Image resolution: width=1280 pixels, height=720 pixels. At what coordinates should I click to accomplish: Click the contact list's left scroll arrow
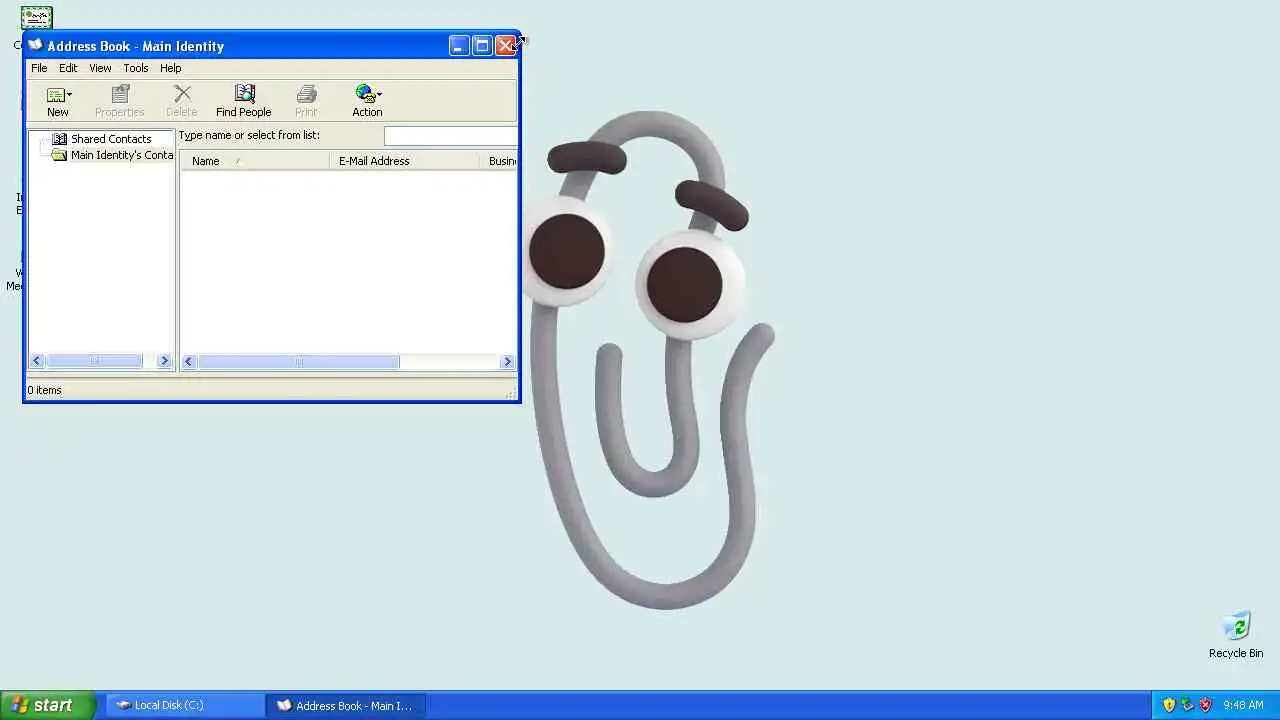[188, 361]
